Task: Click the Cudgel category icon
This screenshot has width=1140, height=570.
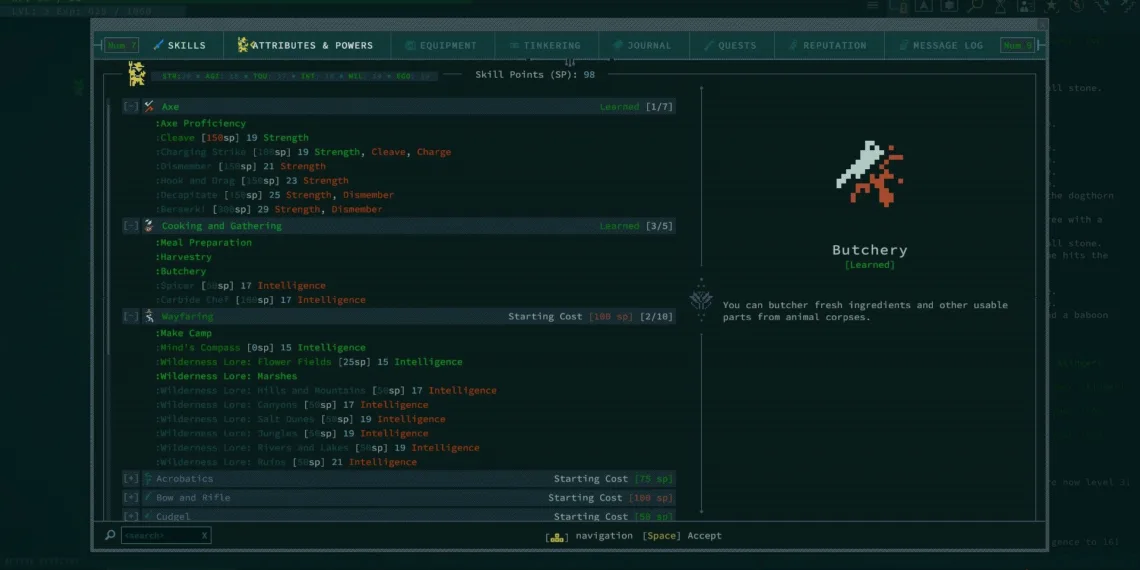Action: click(x=148, y=516)
